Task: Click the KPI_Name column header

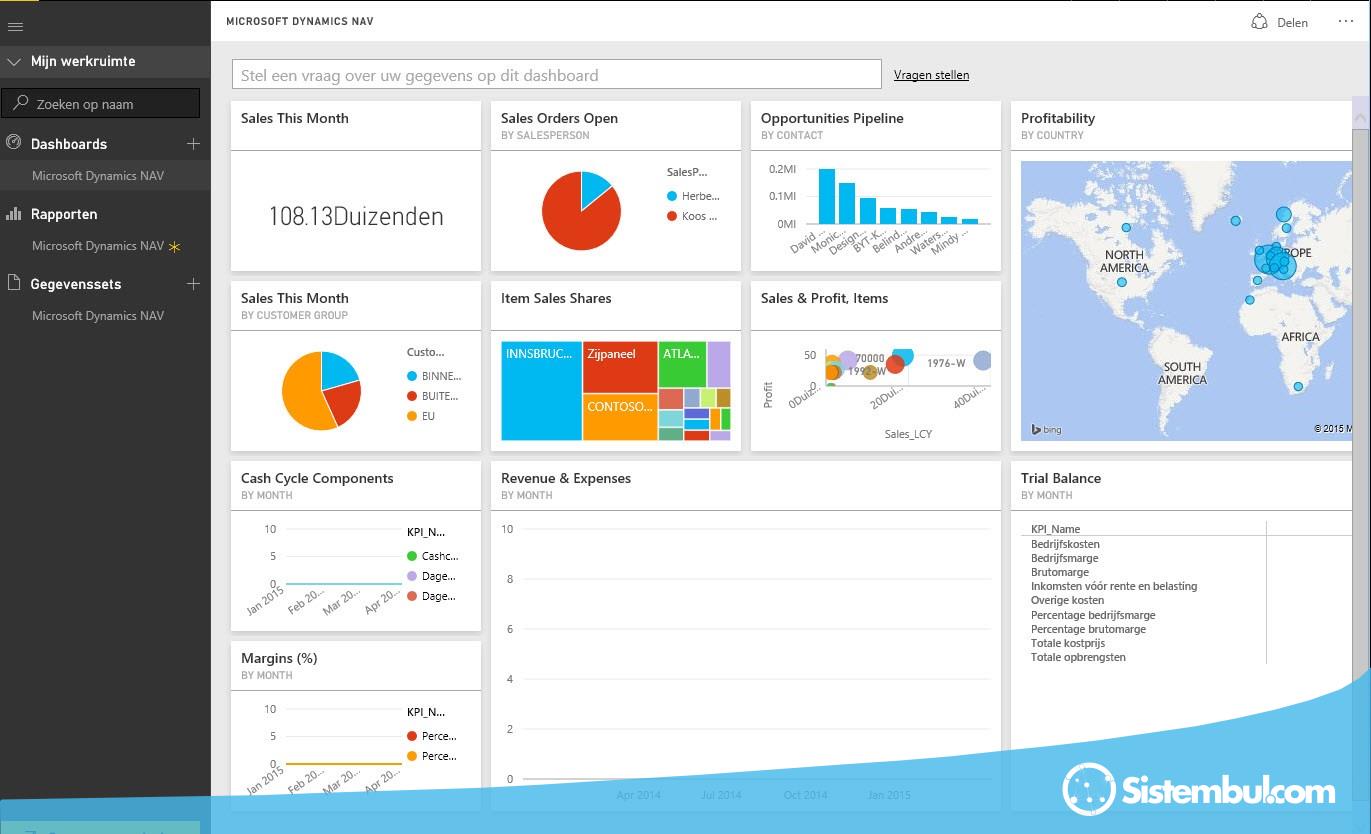Action: 1056,529
